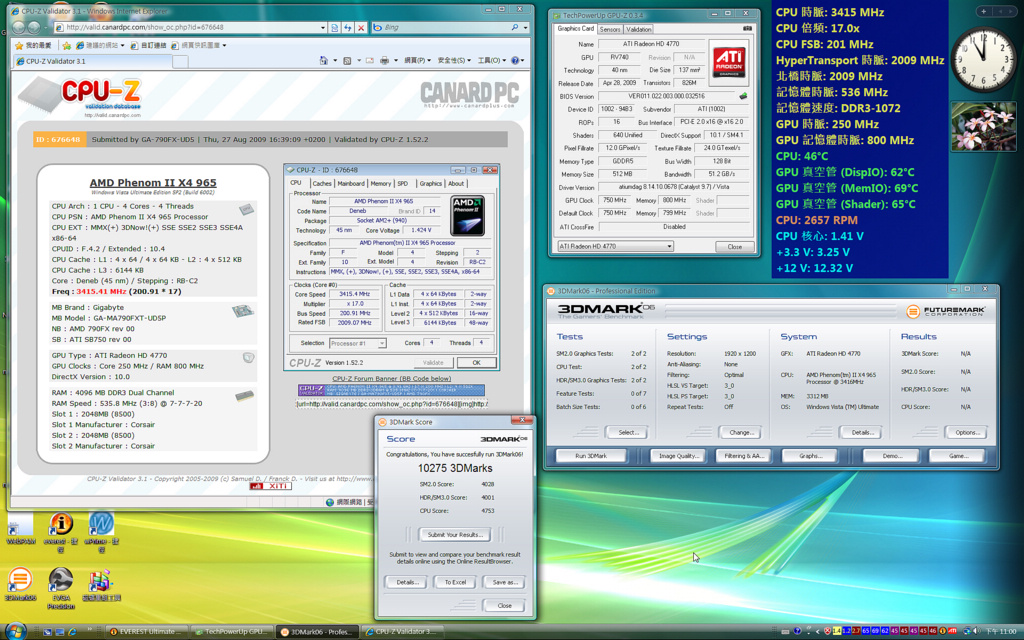Click Submit Your Results button

coord(455,535)
